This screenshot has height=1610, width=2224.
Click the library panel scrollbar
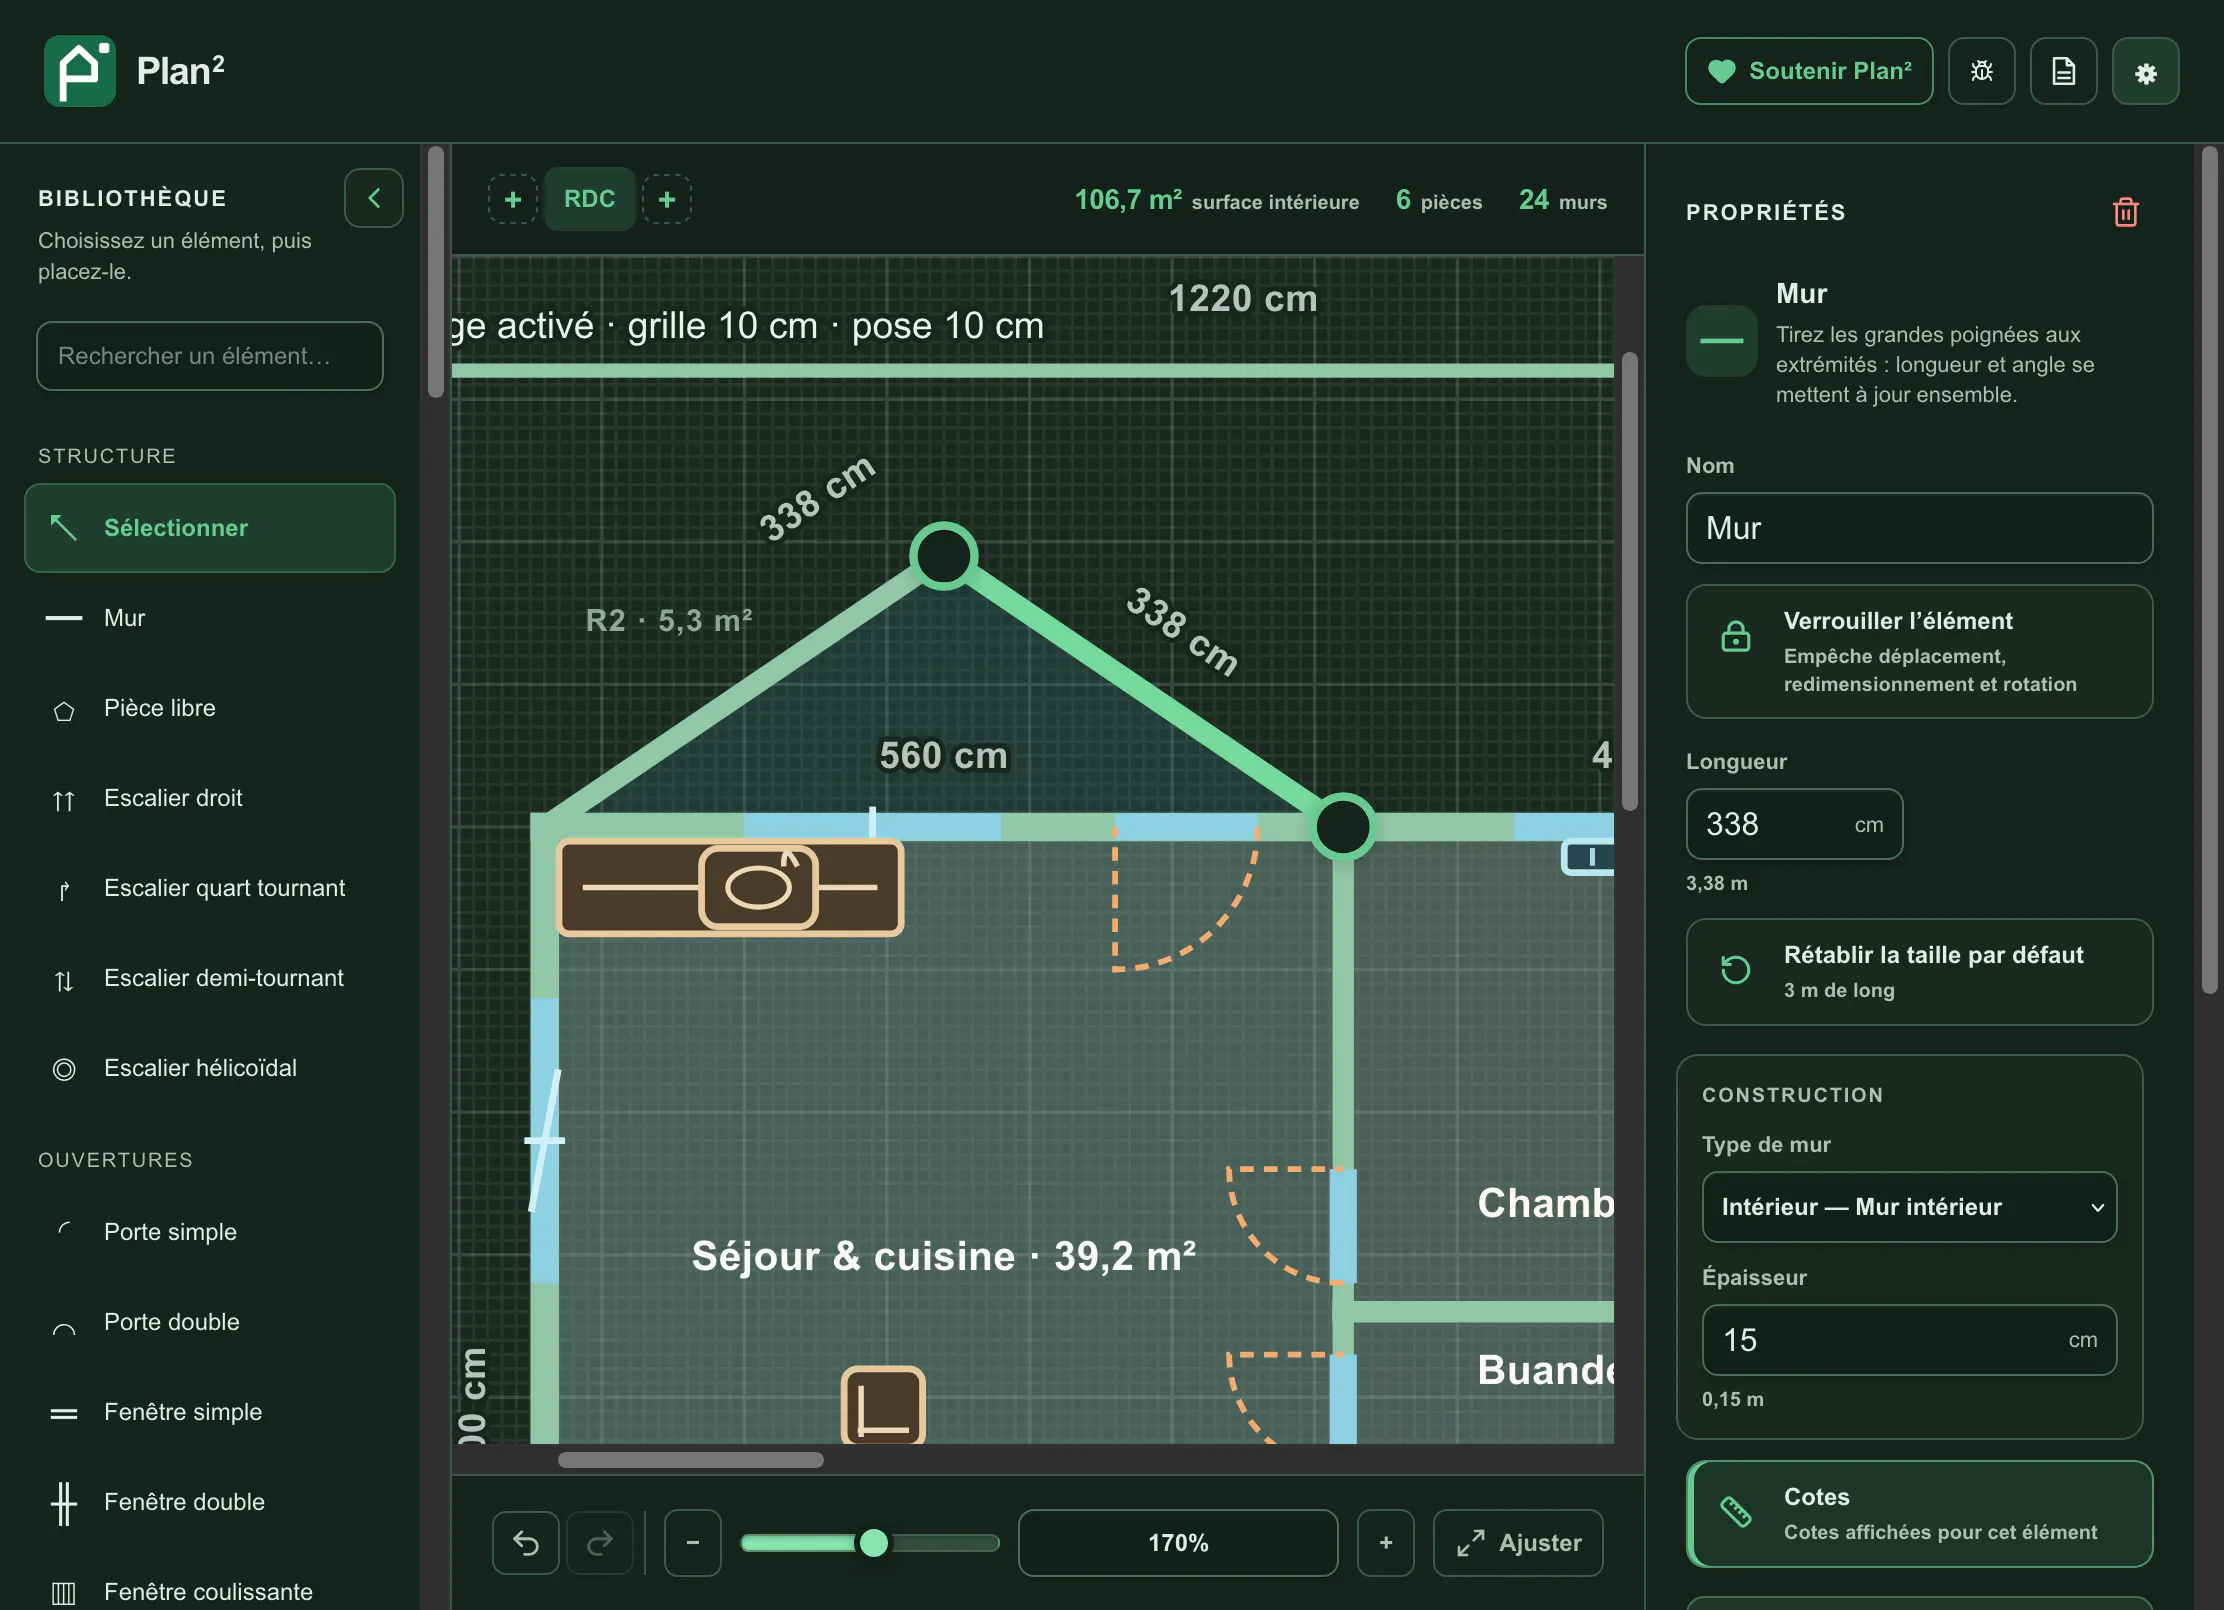pos(436,272)
